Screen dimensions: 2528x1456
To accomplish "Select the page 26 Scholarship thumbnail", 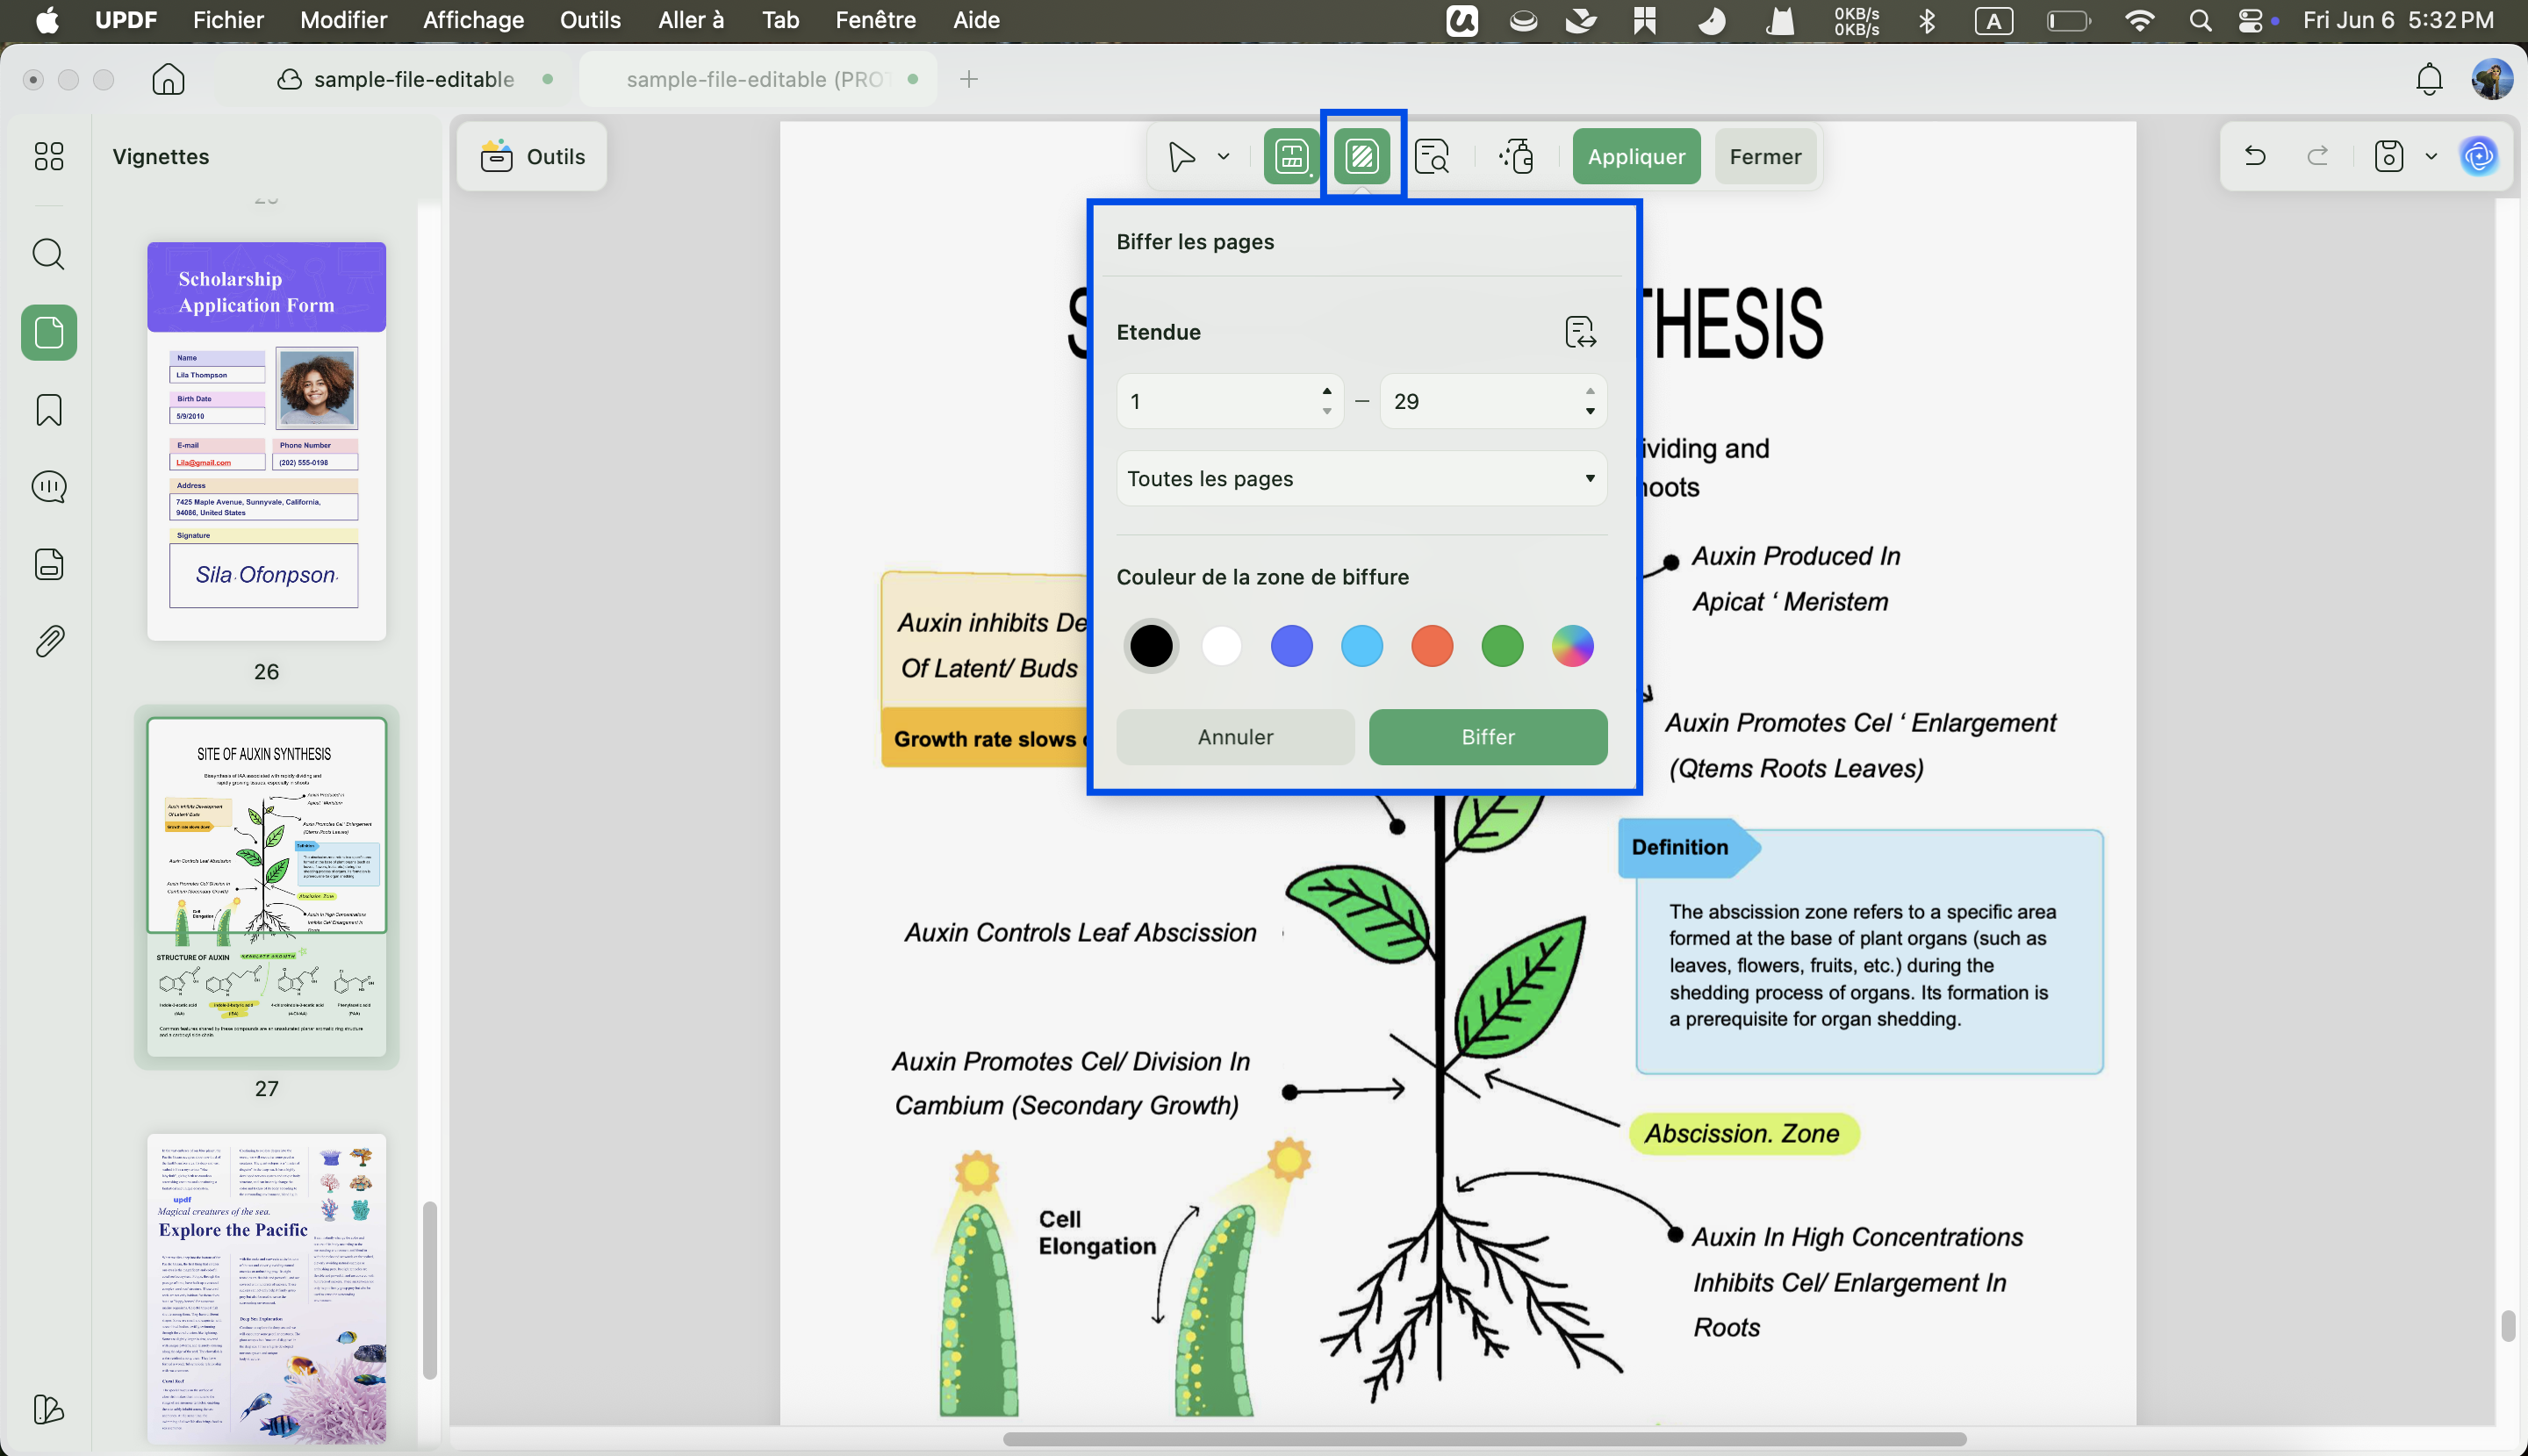I will [266, 441].
